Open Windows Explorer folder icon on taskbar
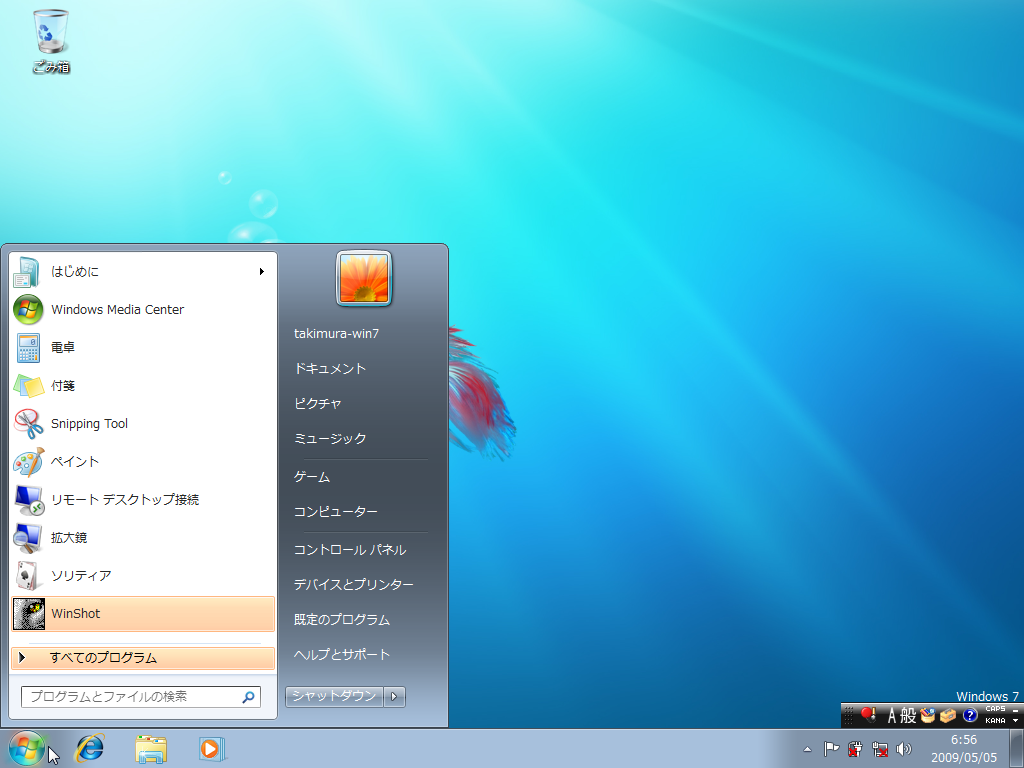 click(x=151, y=748)
